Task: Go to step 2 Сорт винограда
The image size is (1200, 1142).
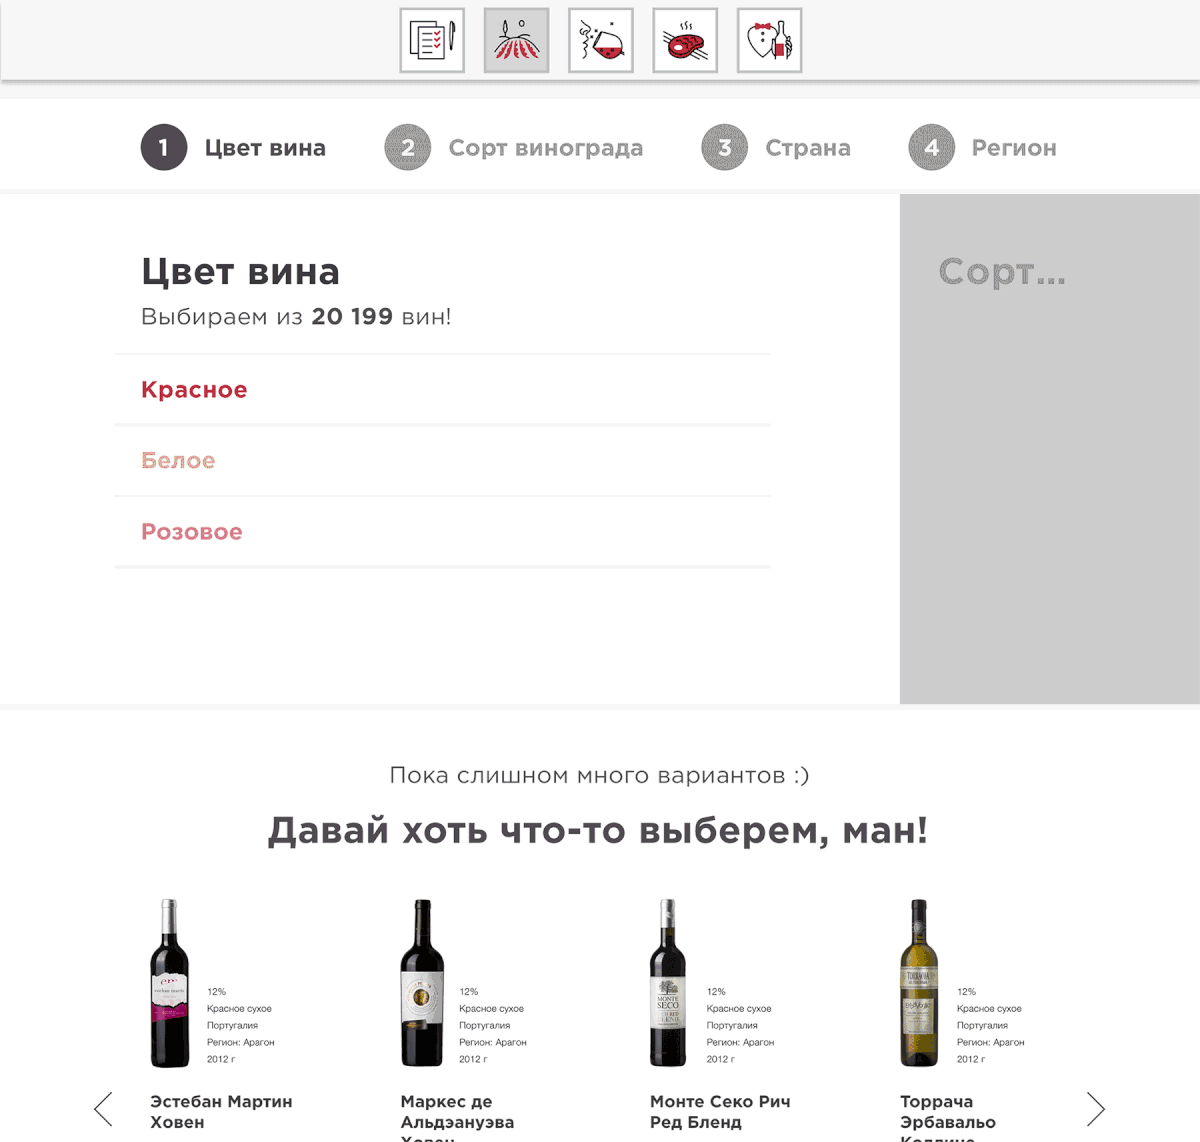Action: (514, 148)
